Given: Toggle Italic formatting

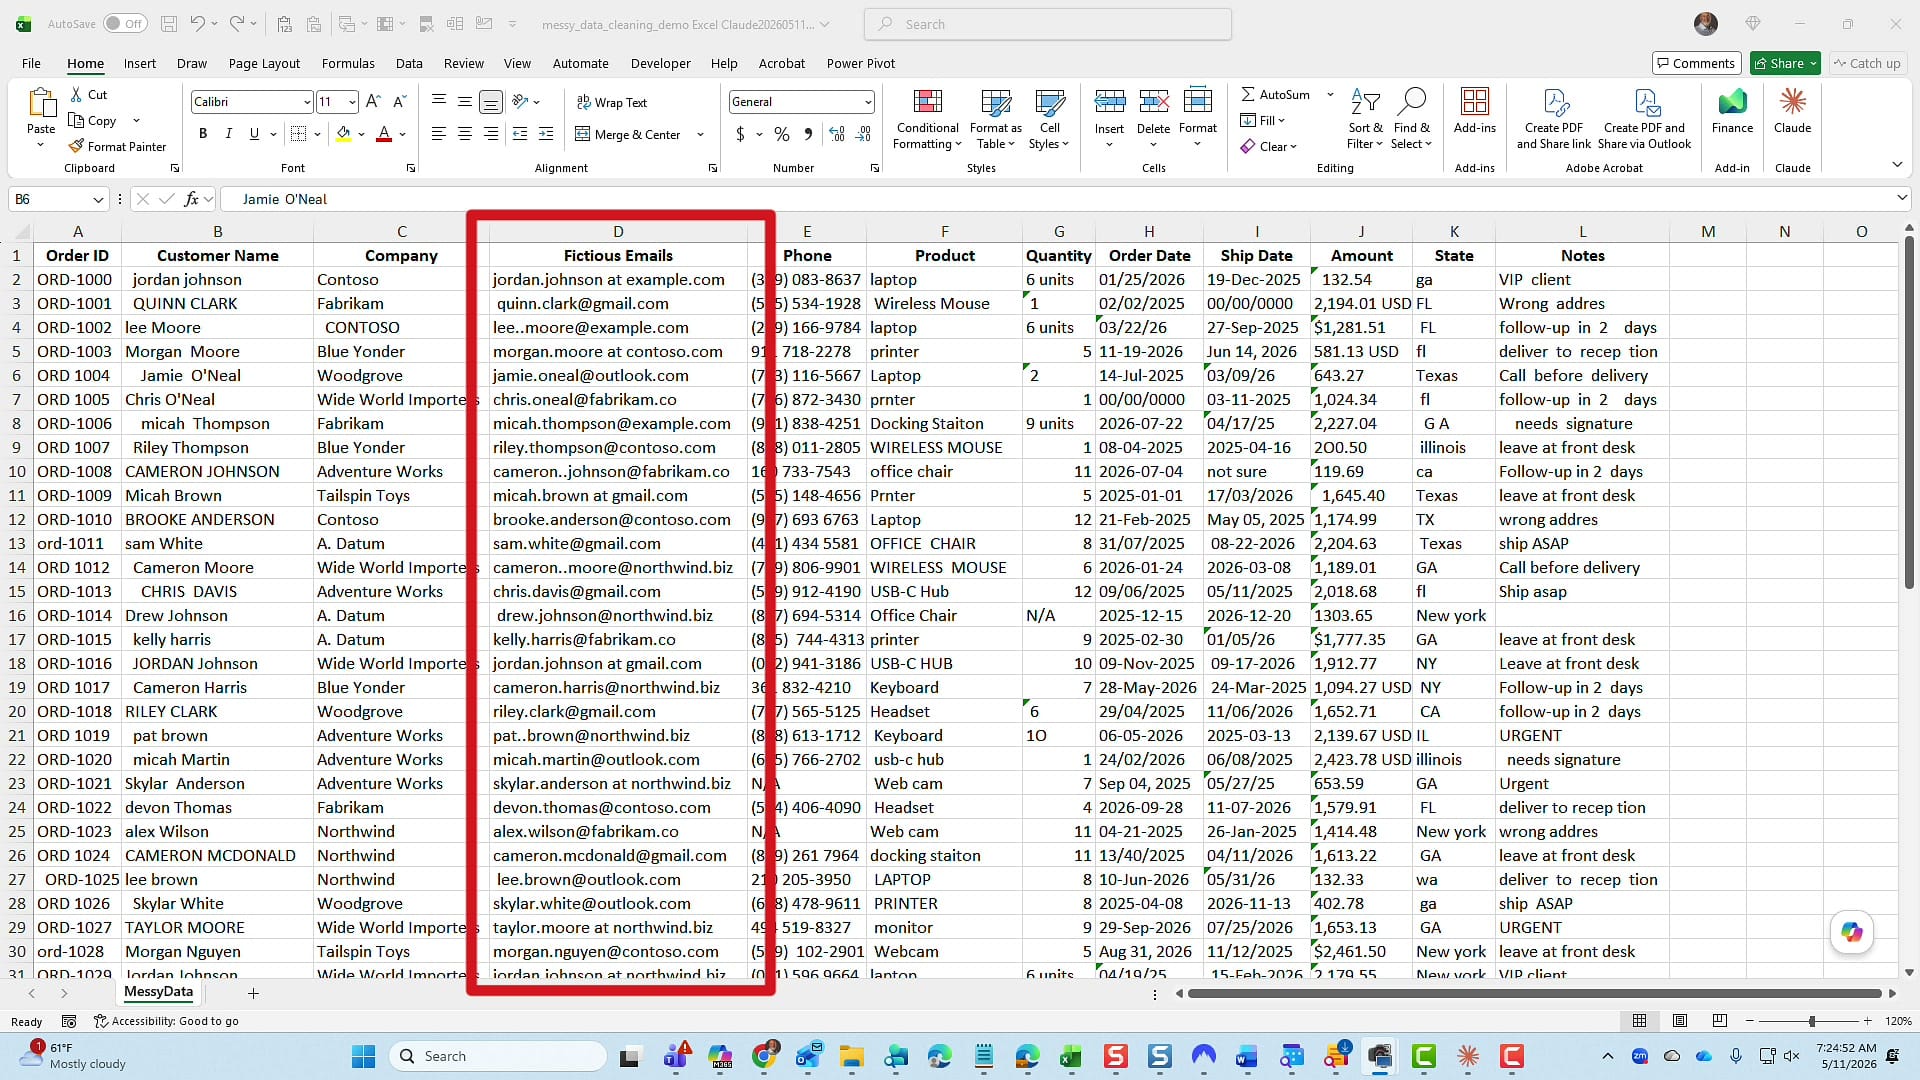Looking at the screenshot, I should (x=228, y=134).
